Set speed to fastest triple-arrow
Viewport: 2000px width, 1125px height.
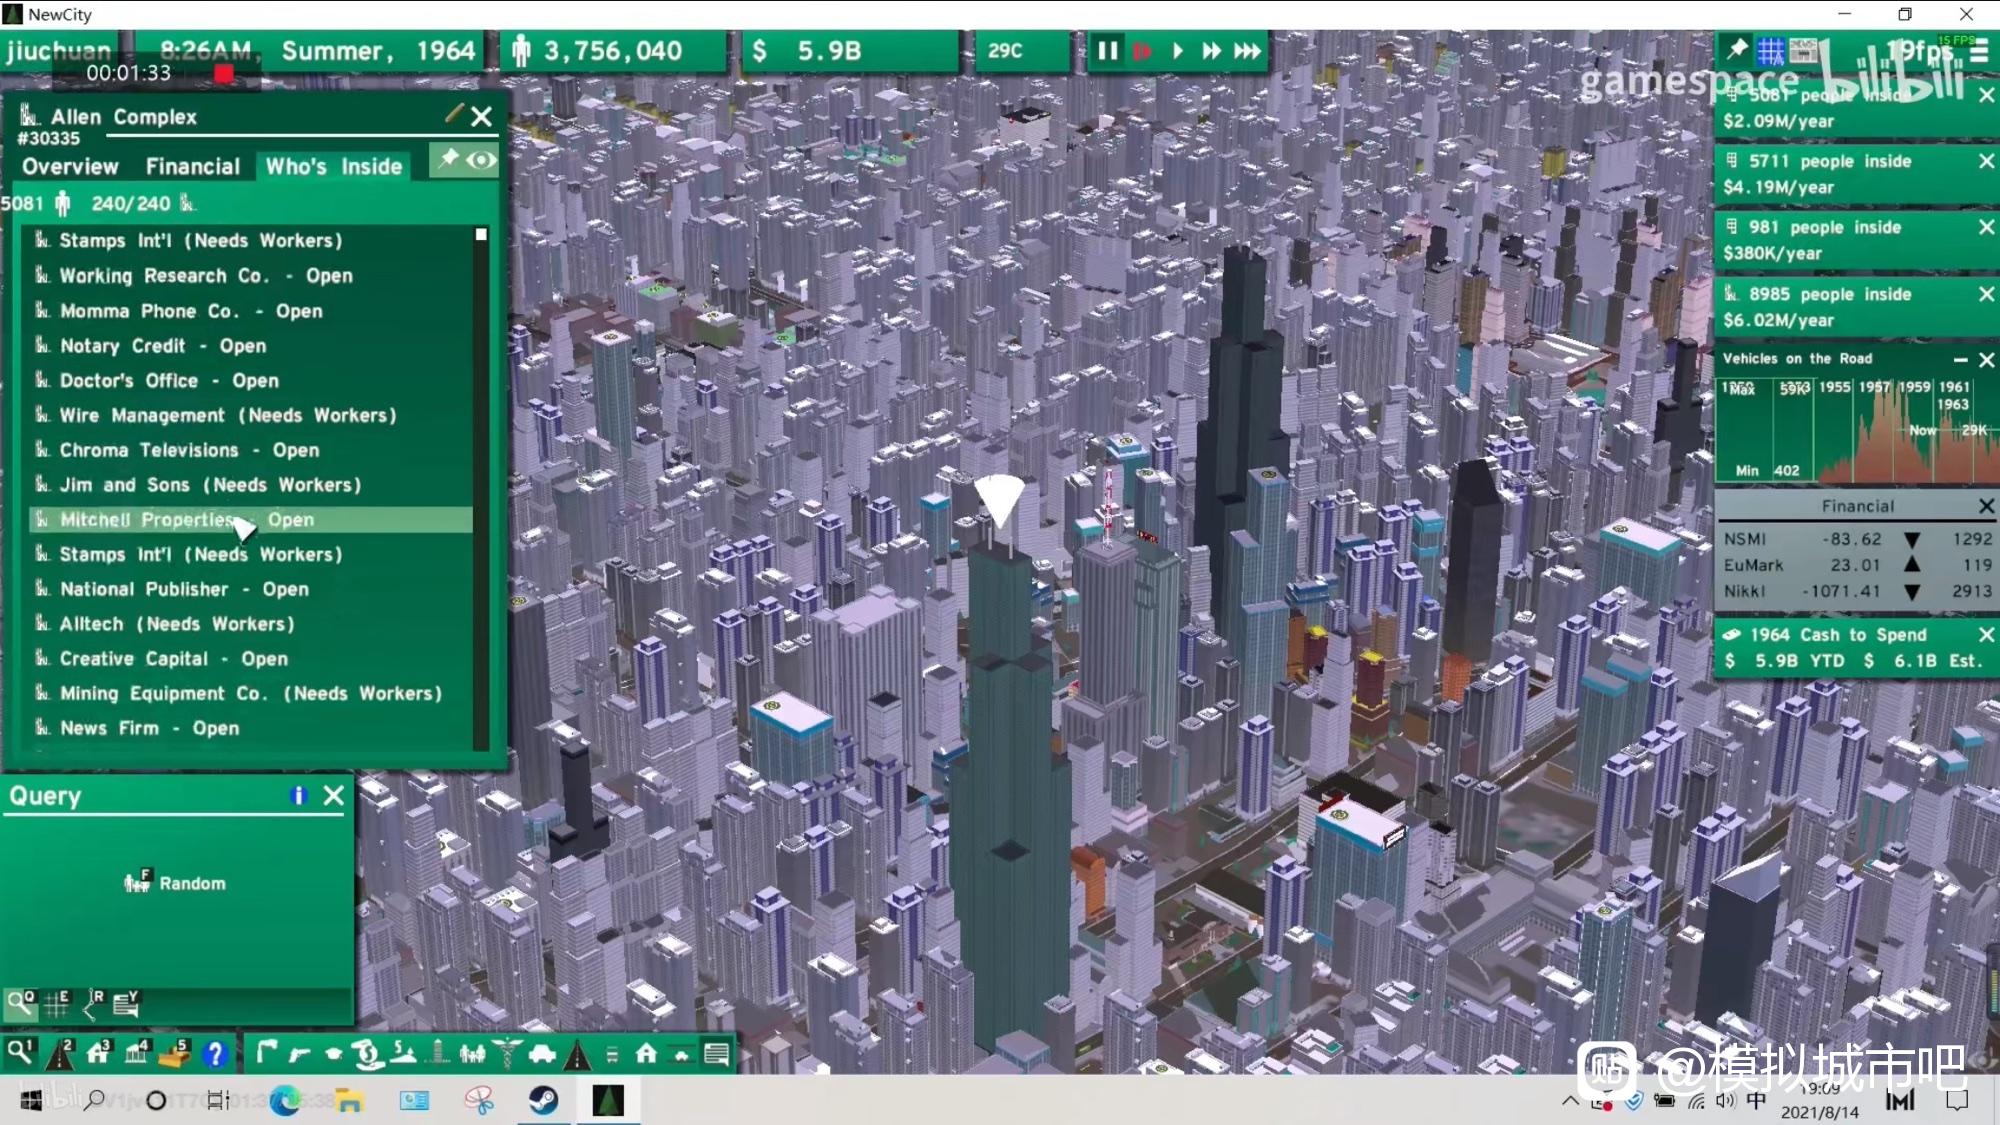tap(1246, 51)
